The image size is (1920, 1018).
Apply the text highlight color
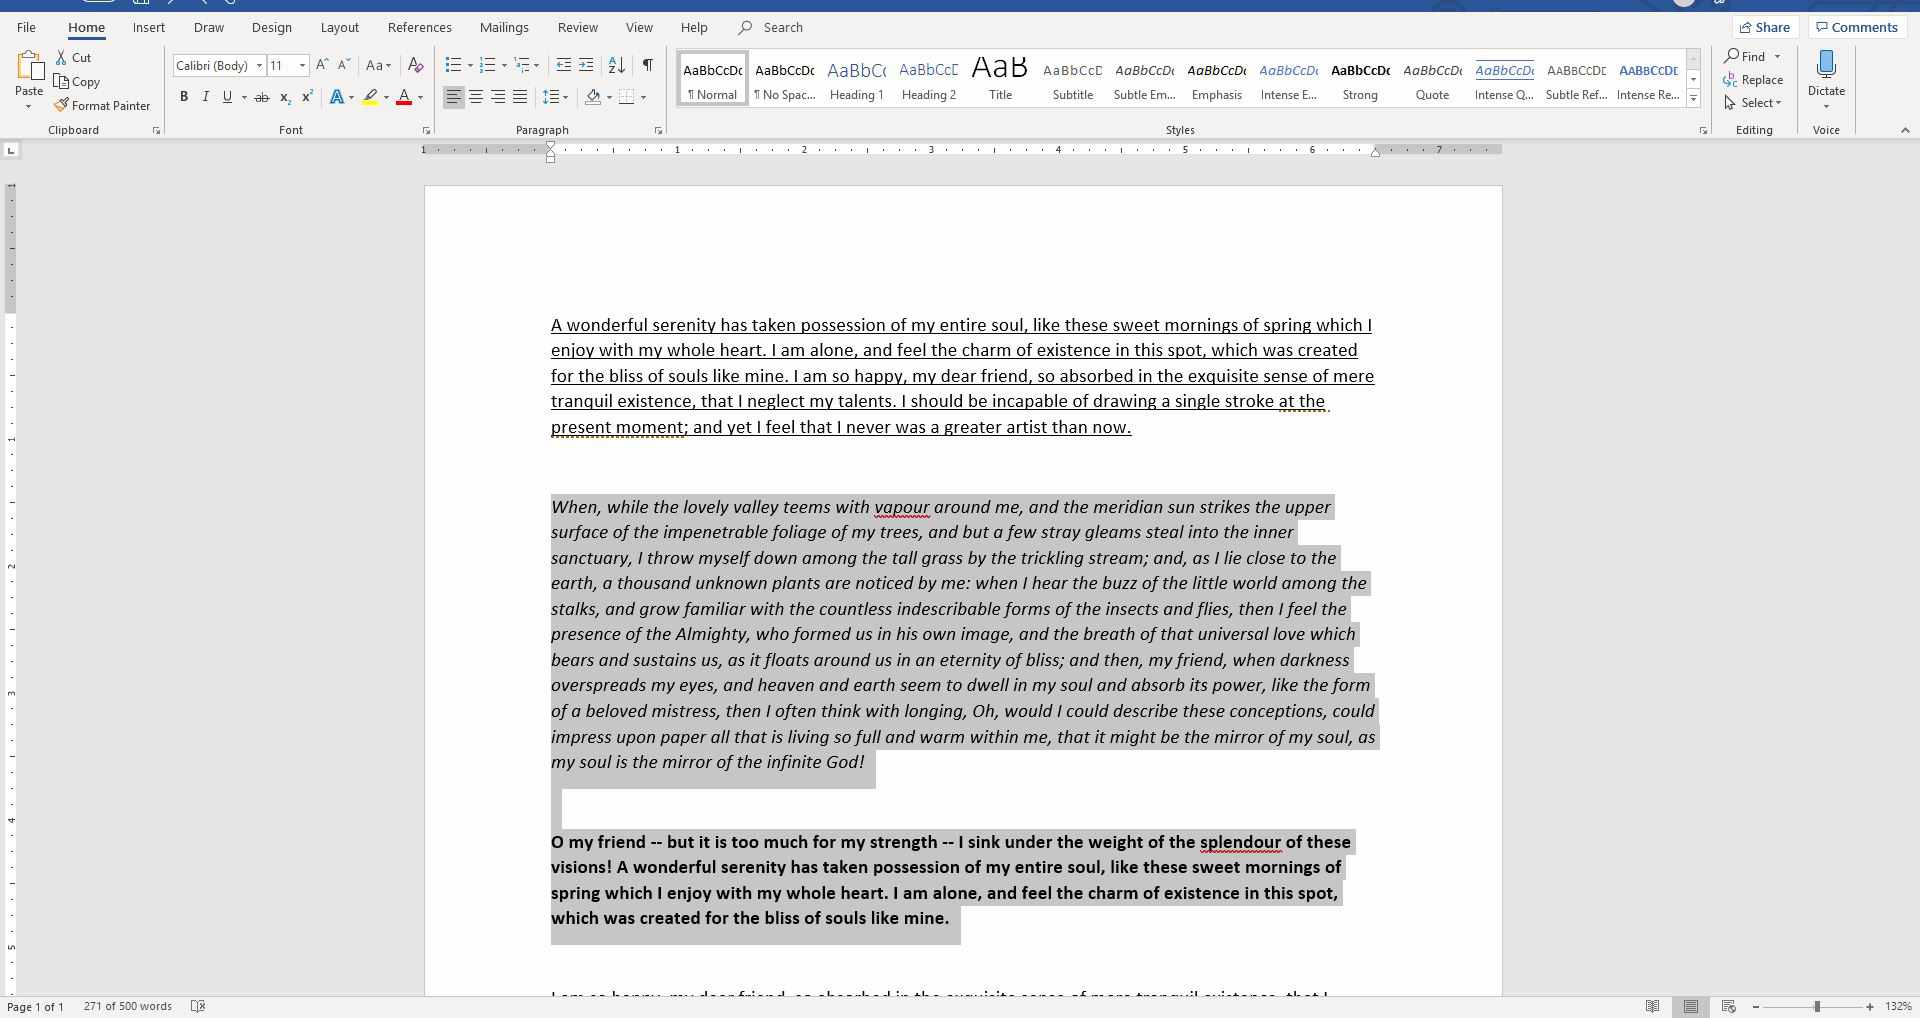pos(371,97)
